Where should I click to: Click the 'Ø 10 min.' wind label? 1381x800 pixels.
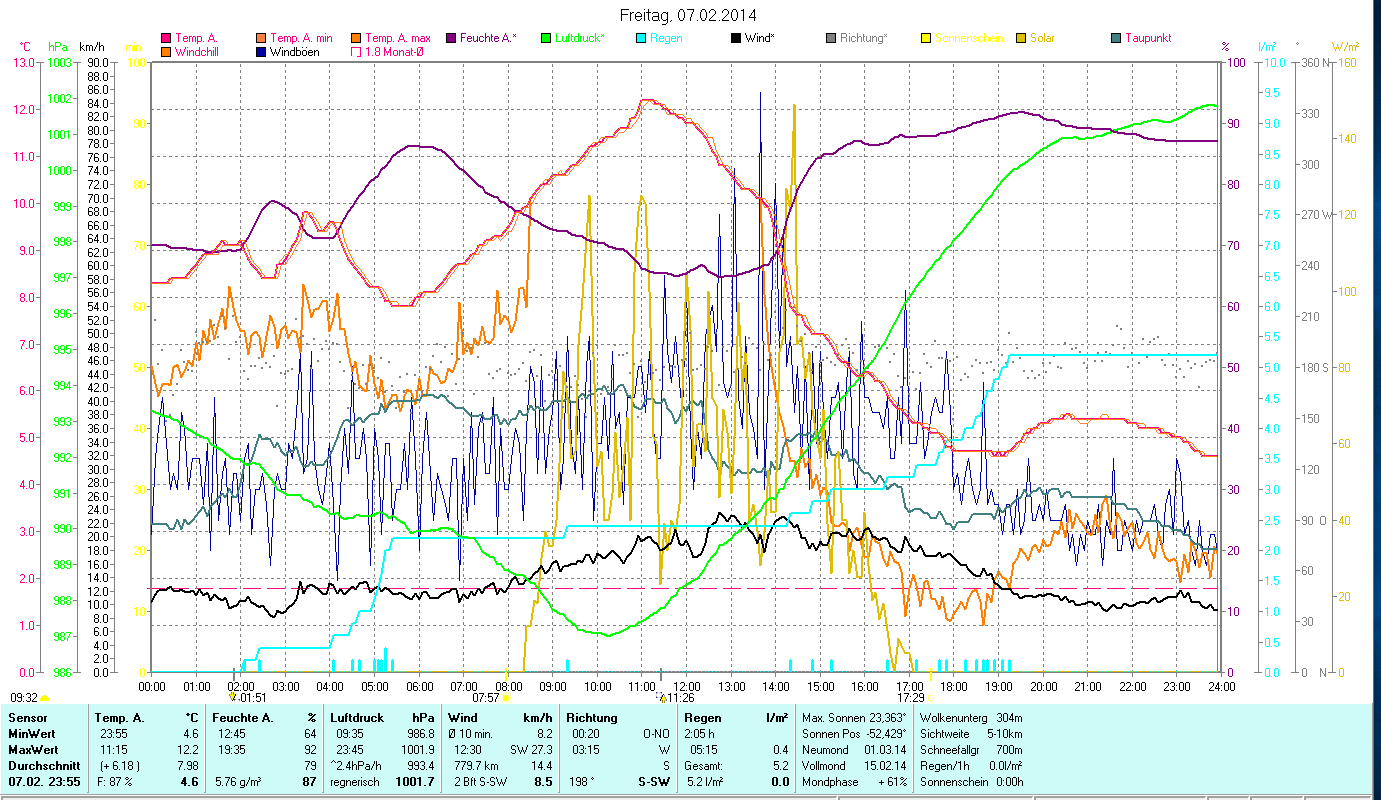[472, 734]
